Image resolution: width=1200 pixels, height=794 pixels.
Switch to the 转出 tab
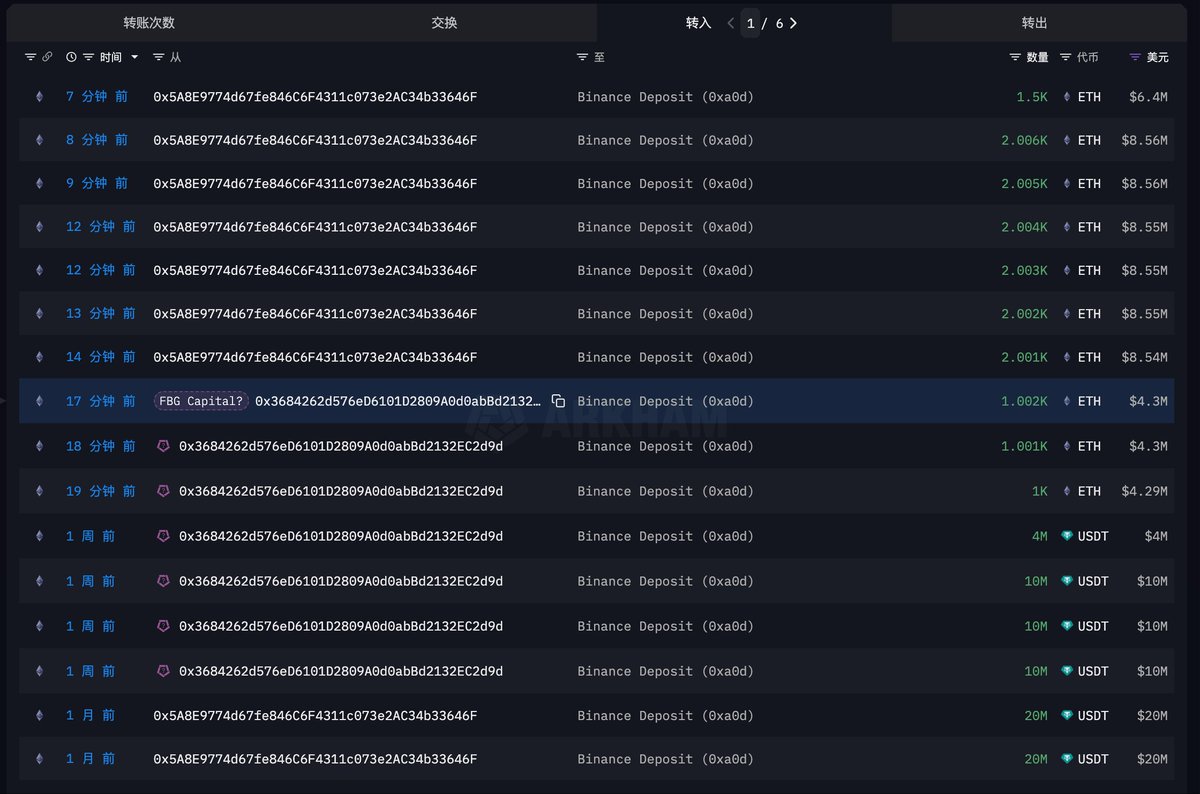(x=1035, y=22)
